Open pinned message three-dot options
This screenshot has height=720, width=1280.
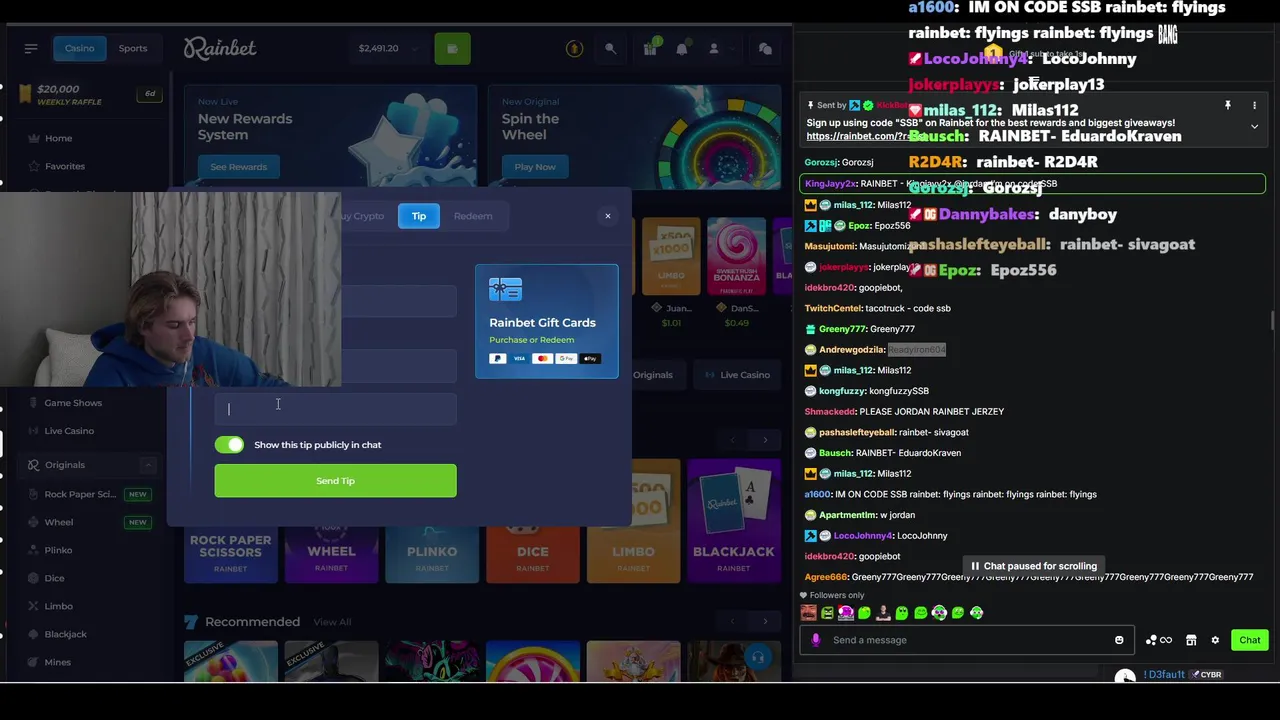coord(1254,105)
